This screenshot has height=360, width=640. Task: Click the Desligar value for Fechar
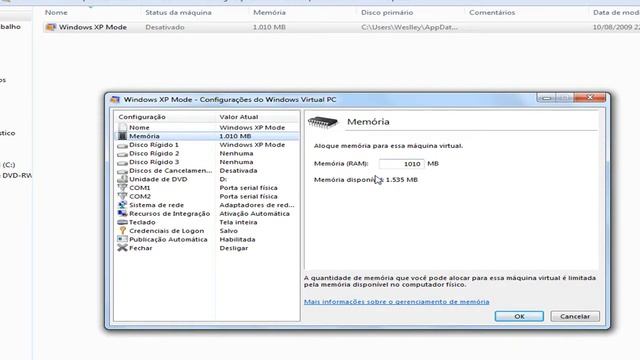click(x=234, y=248)
